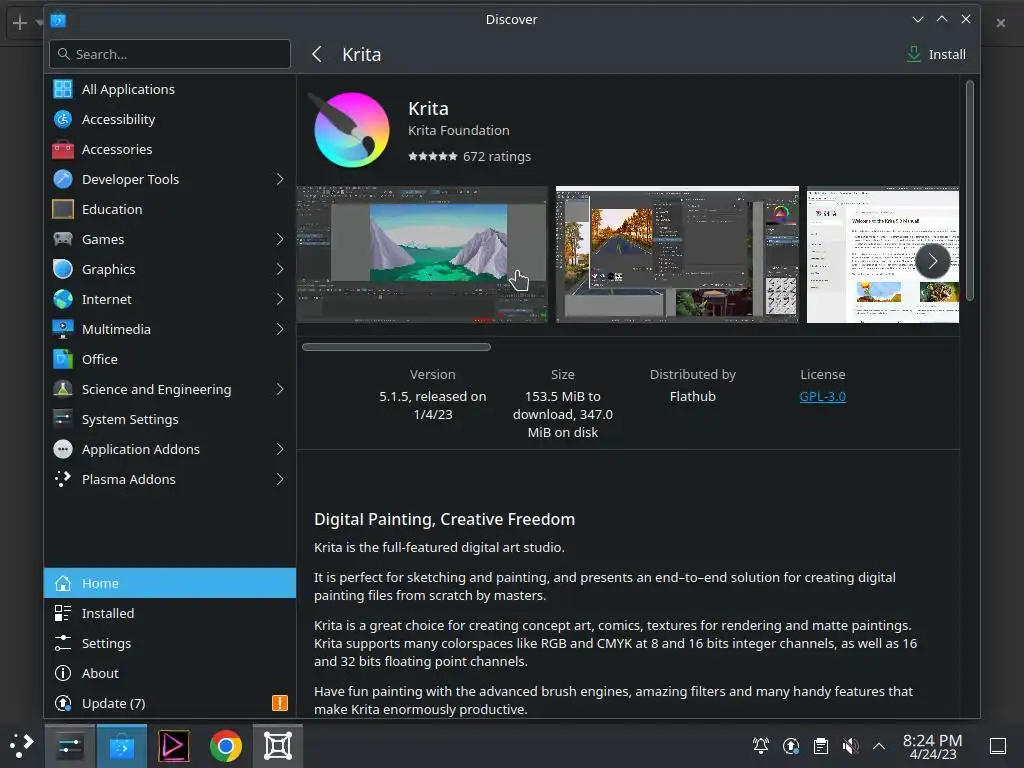Expand the Internet category arrow
The height and width of the screenshot is (768, 1024).
point(280,299)
